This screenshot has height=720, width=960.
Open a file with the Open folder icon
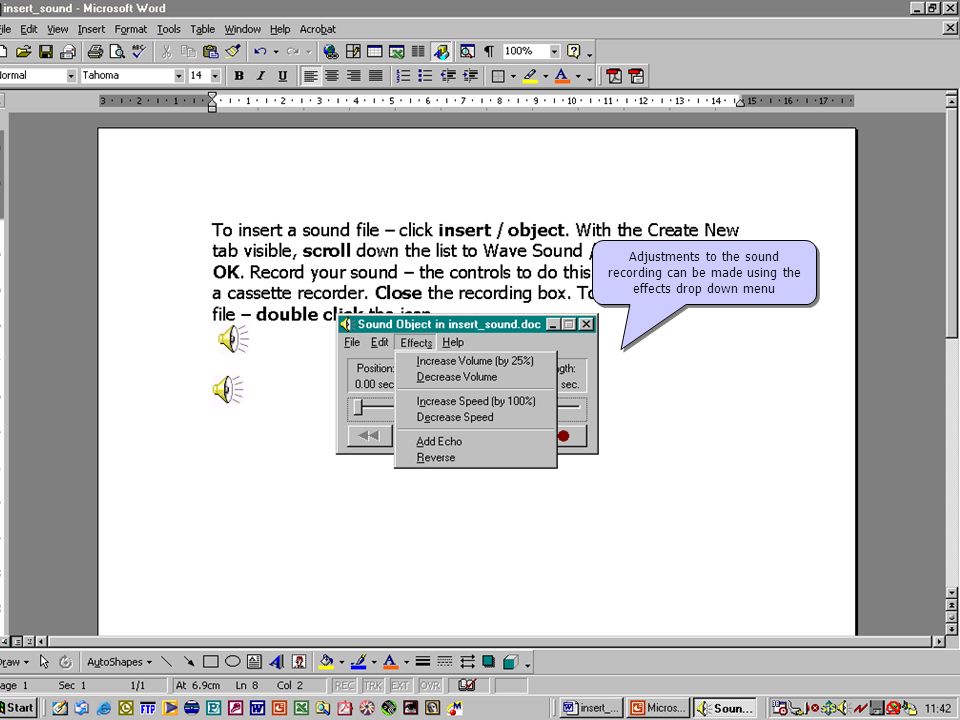coord(23,51)
